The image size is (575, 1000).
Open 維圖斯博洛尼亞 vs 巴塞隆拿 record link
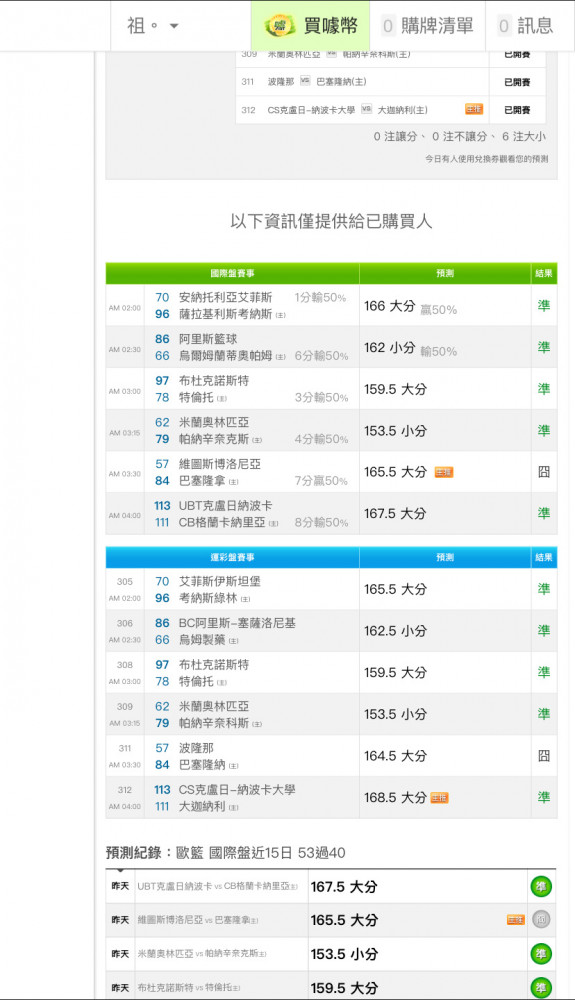[198, 920]
